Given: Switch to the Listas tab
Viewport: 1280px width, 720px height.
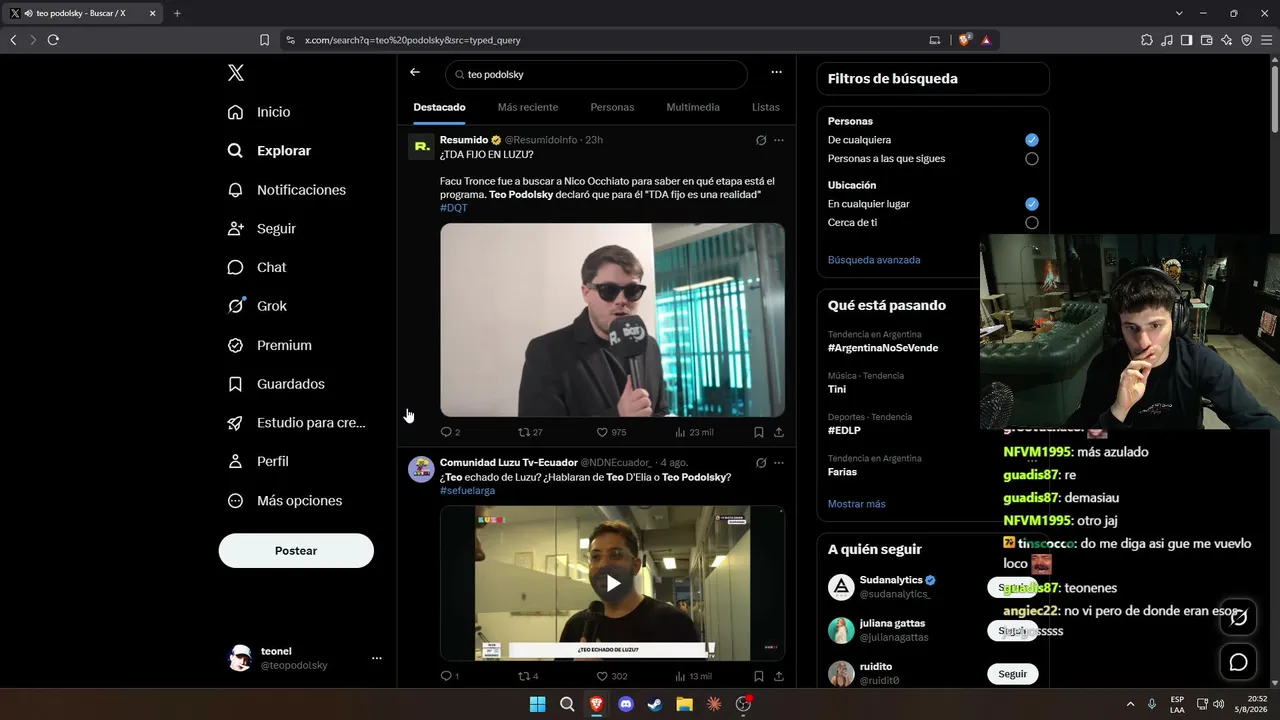Looking at the screenshot, I should [x=766, y=107].
